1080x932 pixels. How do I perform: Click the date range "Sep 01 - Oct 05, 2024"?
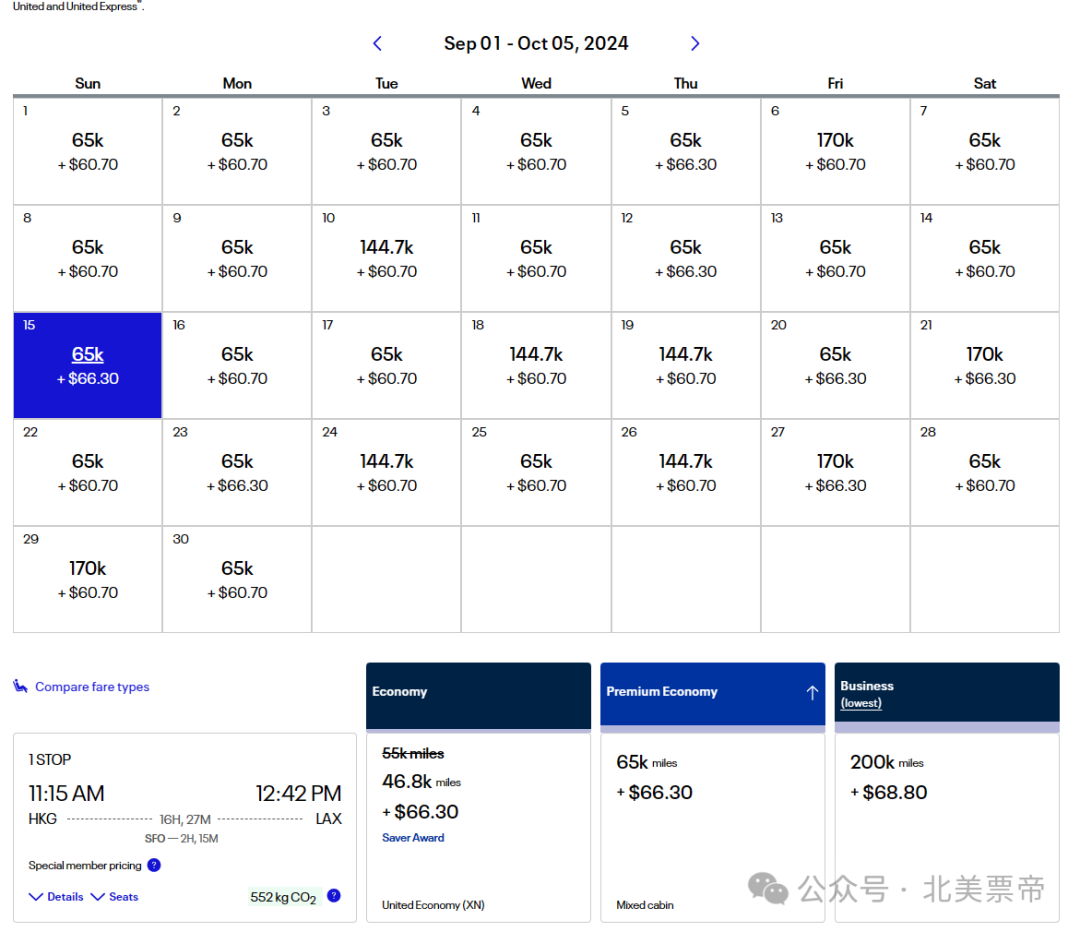536,43
